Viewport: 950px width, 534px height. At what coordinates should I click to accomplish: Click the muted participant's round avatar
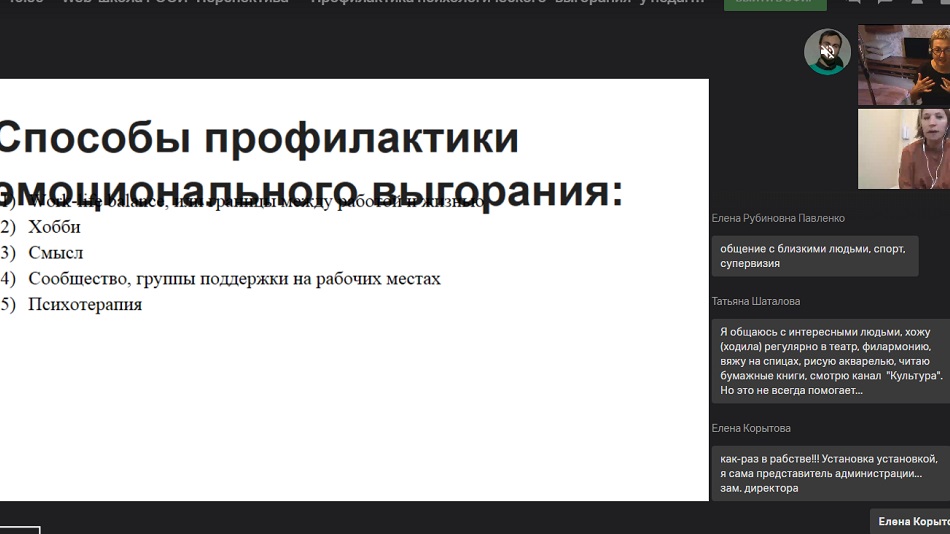tap(827, 52)
